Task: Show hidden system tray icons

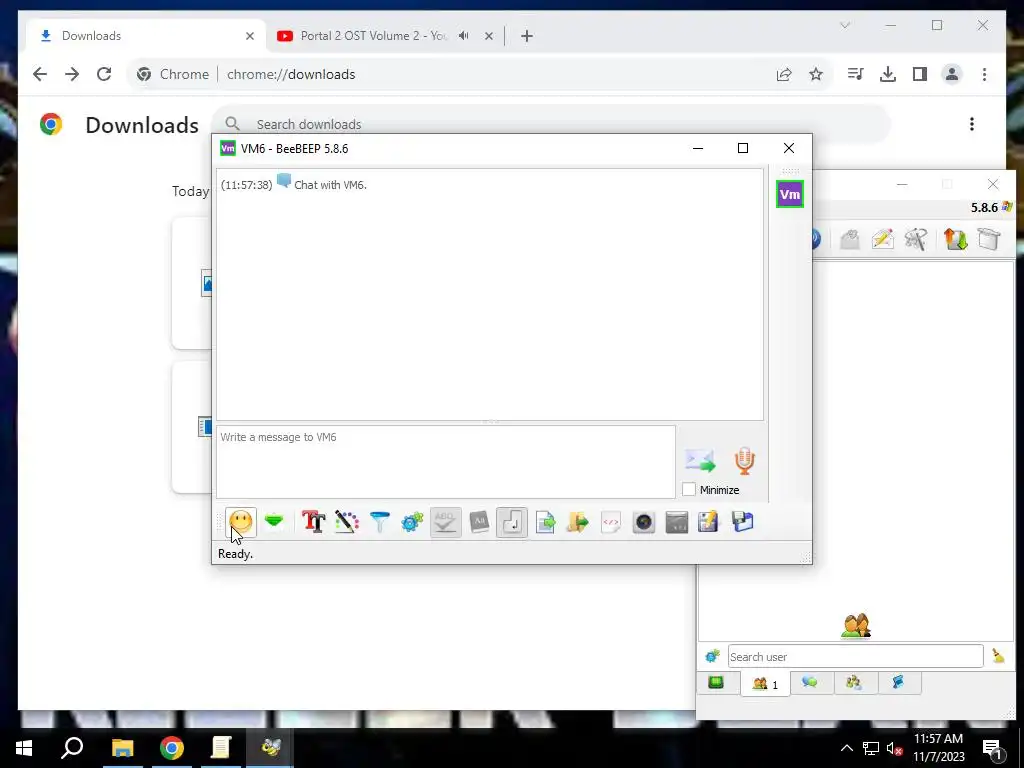Action: pos(846,748)
